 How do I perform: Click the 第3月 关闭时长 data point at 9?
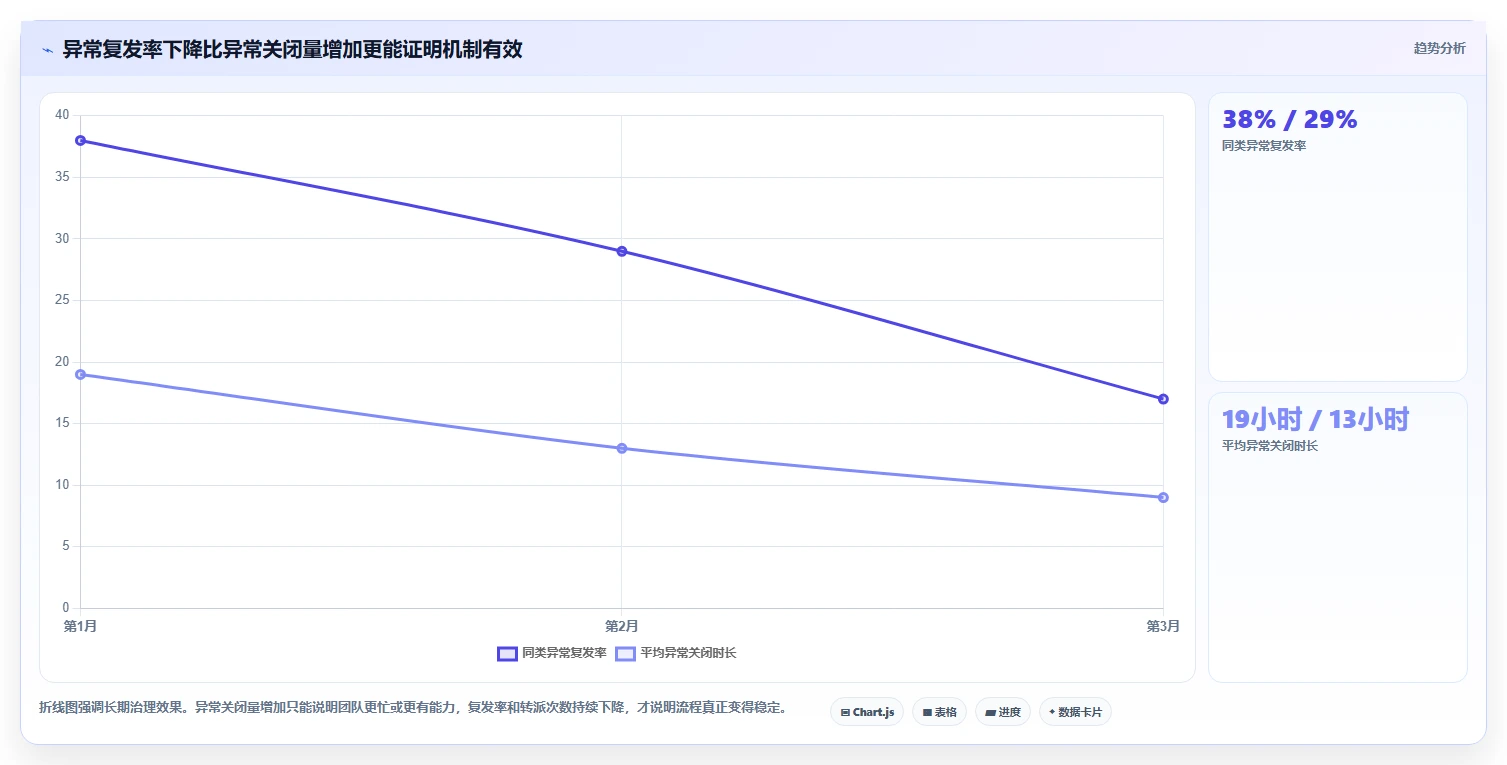pyautogui.click(x=1163, y=497)
